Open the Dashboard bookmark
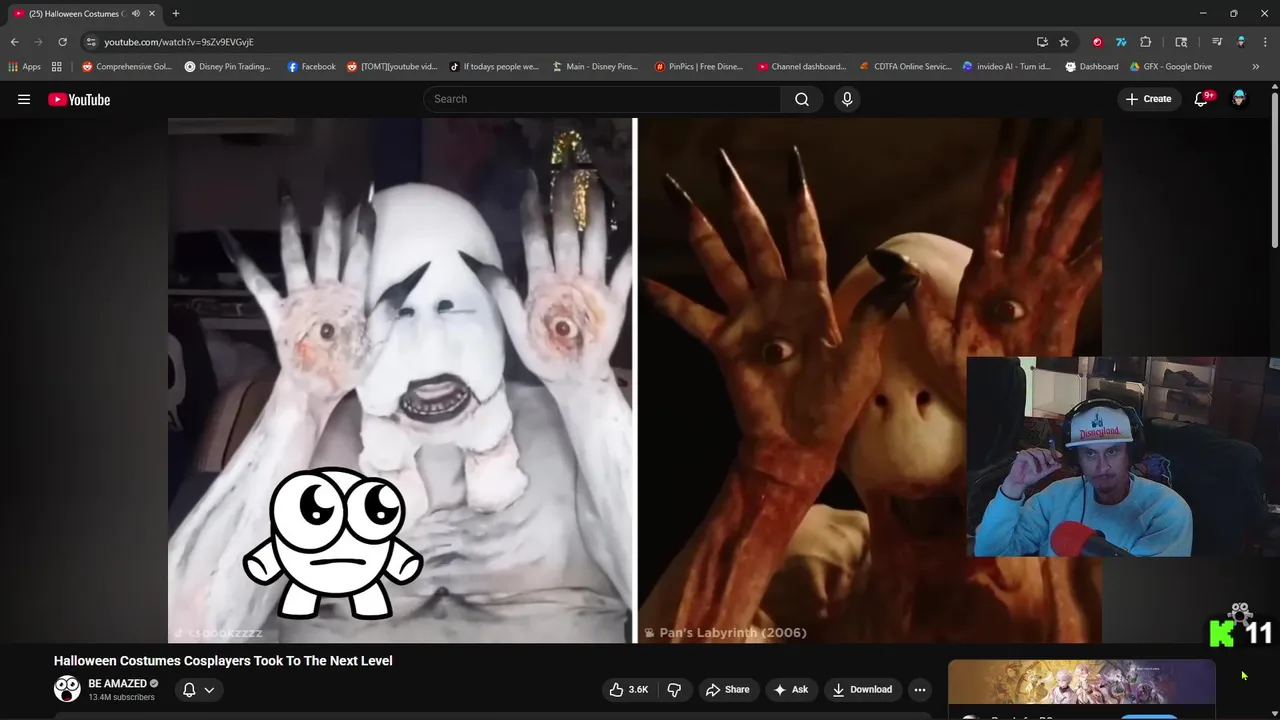 coord(1091,67)
